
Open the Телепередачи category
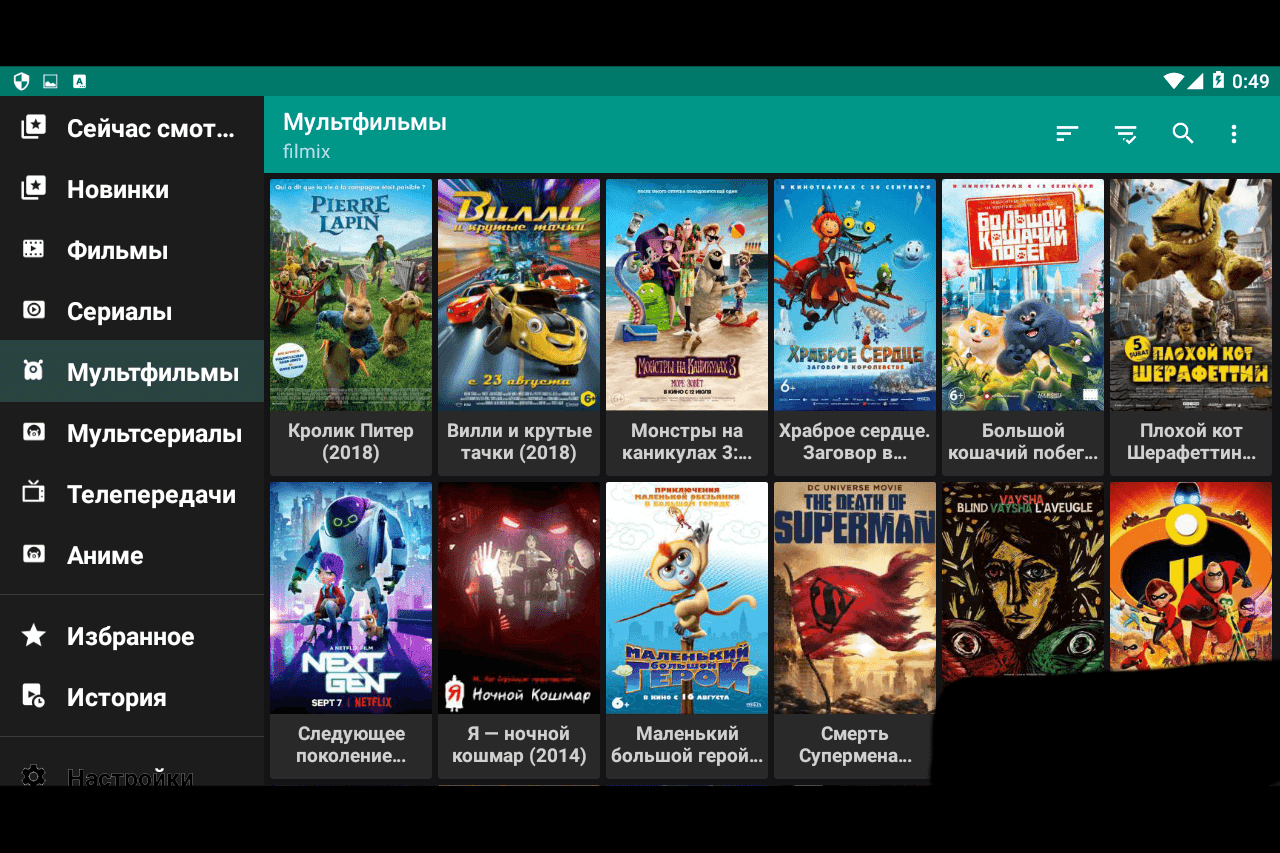(x=132, y=493)
